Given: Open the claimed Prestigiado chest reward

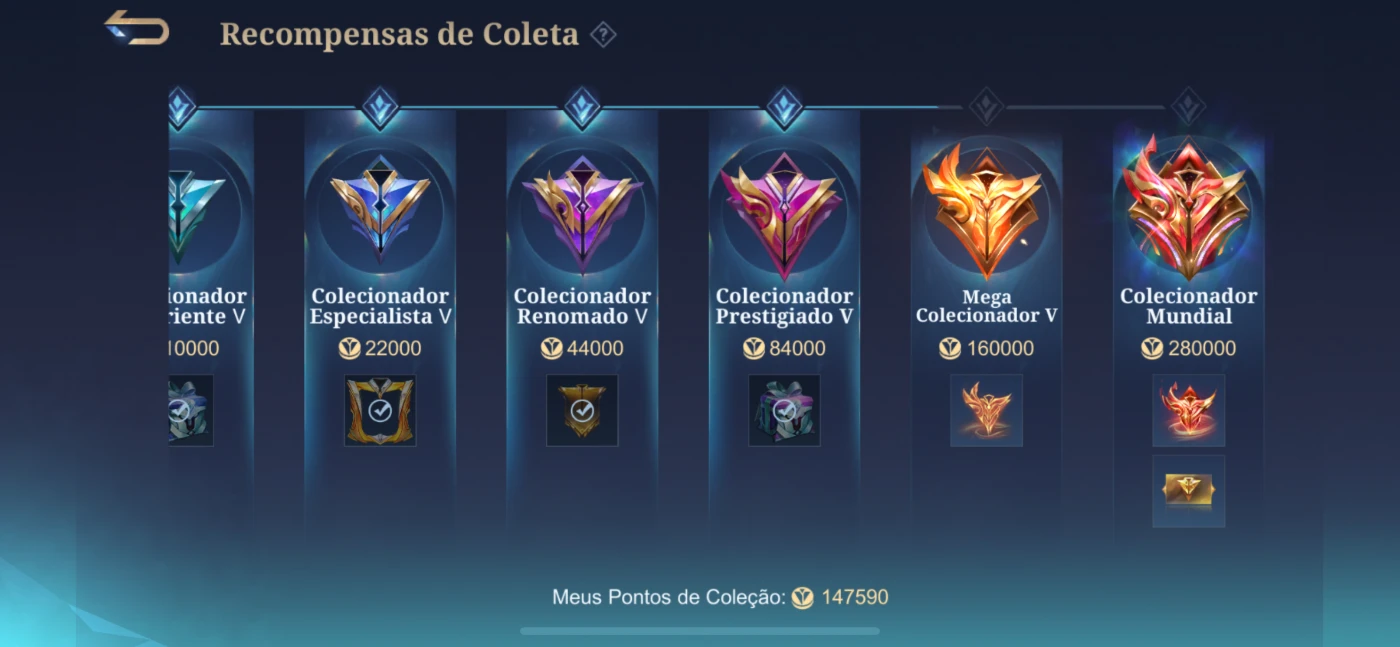Looking at the screenshot, I should coord(784,410).
